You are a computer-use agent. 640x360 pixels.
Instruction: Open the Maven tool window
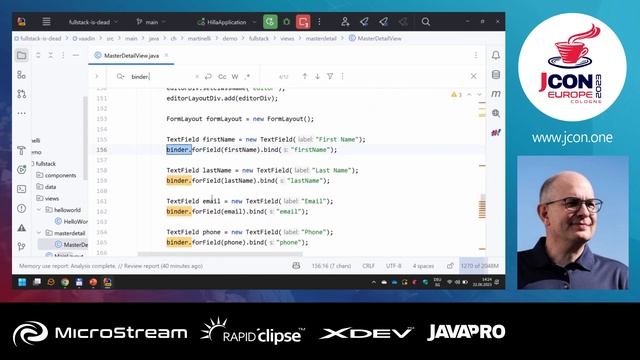(496, 94)
